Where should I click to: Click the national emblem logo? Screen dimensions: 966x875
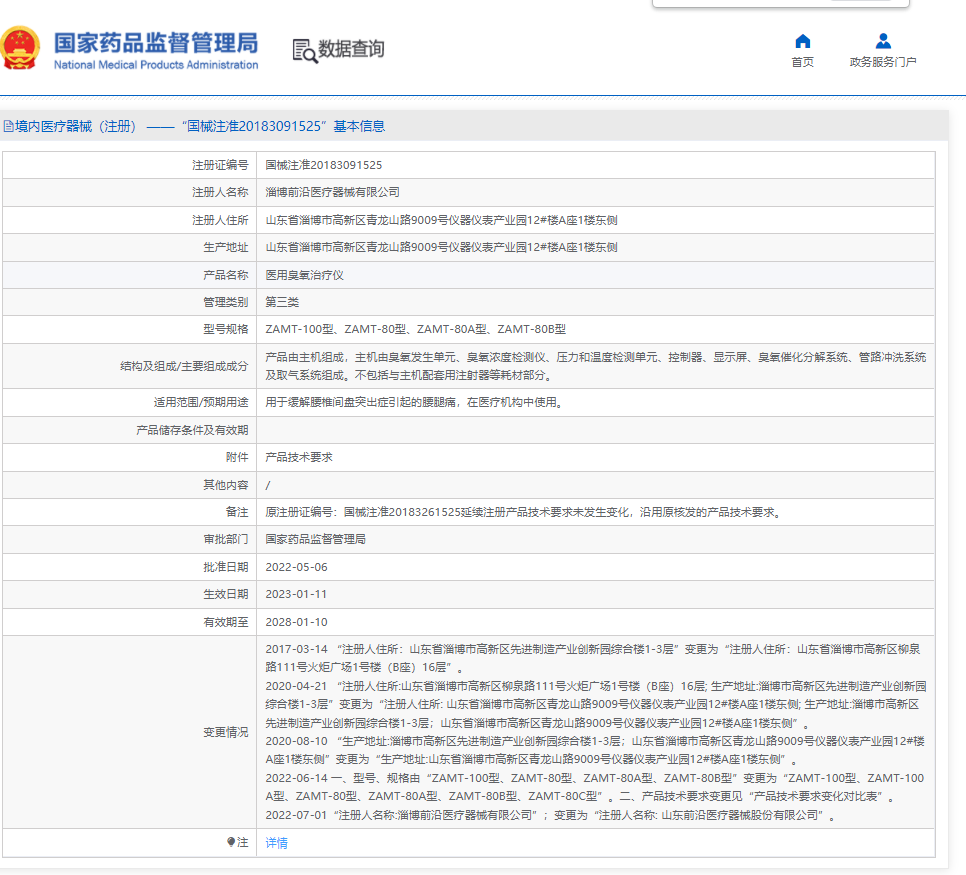pos(21,48)
